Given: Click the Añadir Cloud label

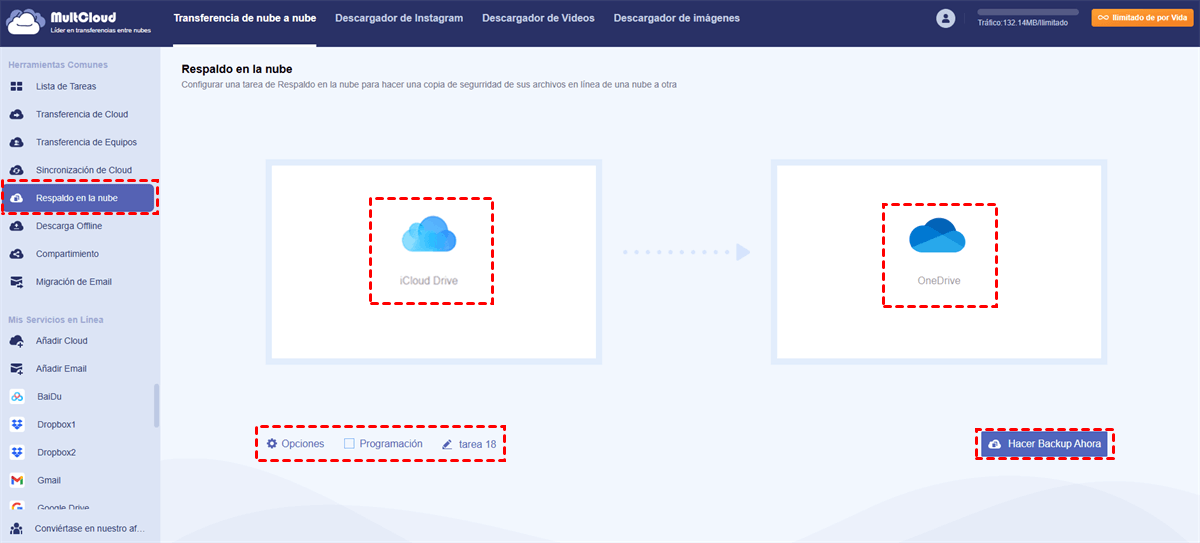Looking at the screenshot, I should point(62,341).
